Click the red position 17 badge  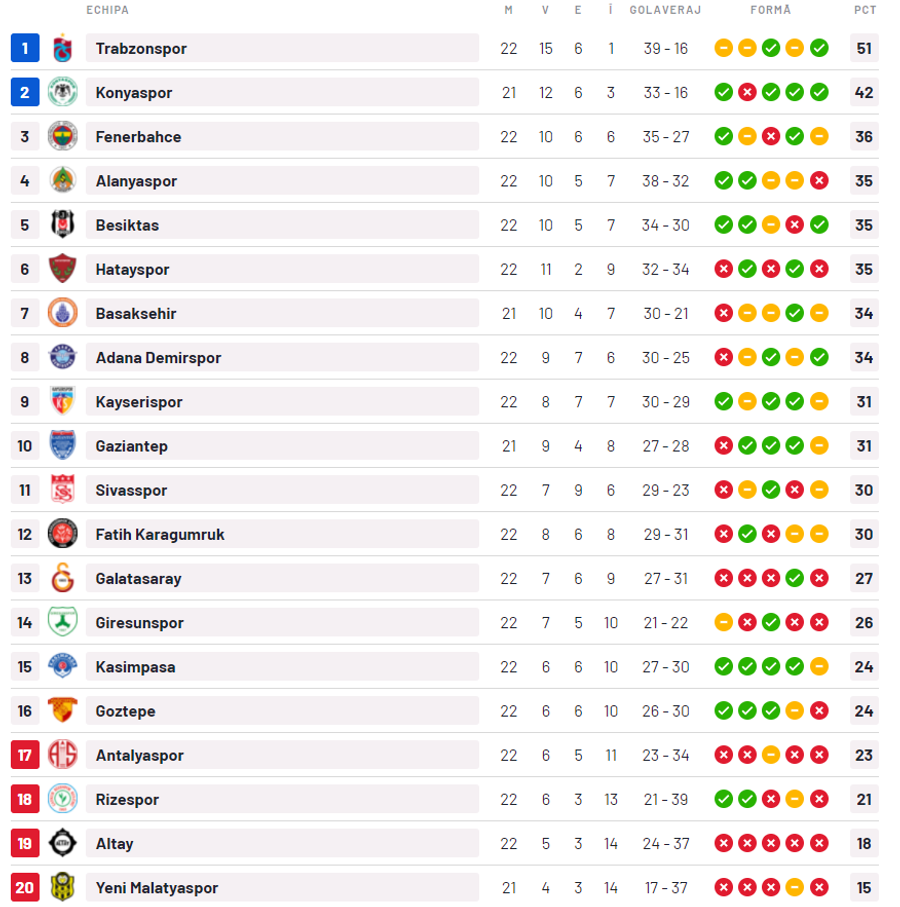click(x=25, y=755)
